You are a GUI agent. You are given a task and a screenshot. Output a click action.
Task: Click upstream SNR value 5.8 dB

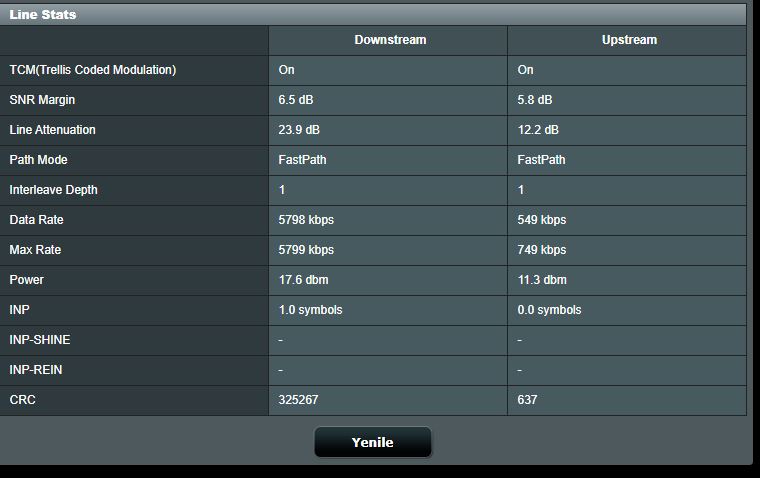coord(535,100)
